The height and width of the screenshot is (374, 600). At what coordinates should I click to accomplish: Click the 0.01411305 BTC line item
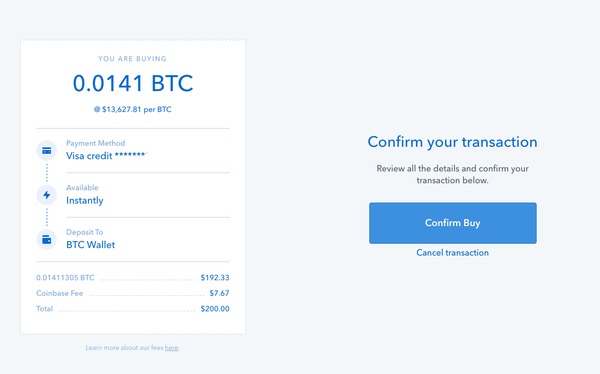(65, 278)
